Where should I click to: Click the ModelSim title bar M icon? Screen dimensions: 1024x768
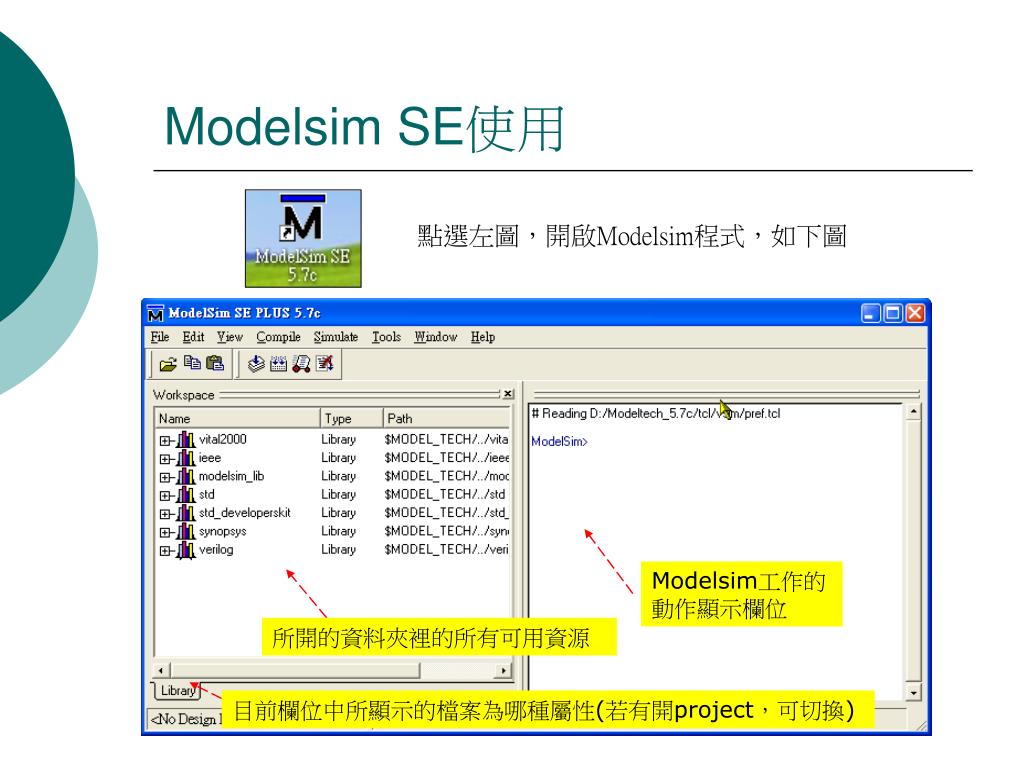point(155,313)
